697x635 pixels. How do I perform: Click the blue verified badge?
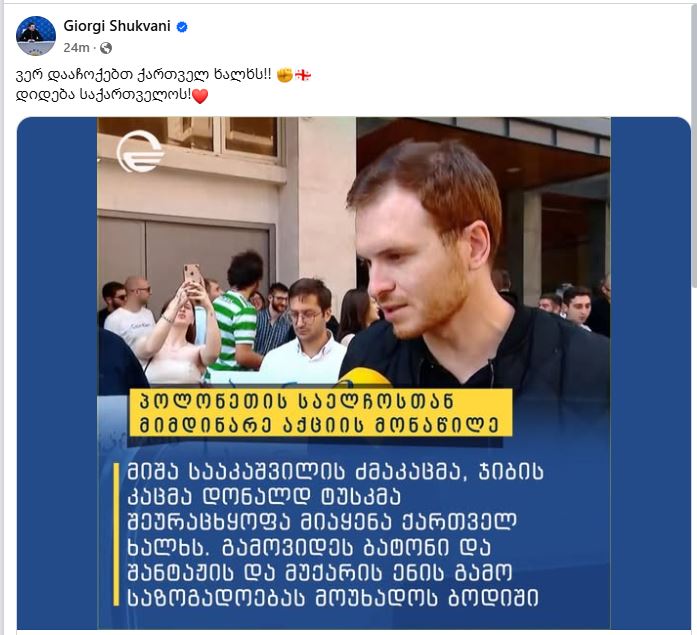click(x=182, y=27)
